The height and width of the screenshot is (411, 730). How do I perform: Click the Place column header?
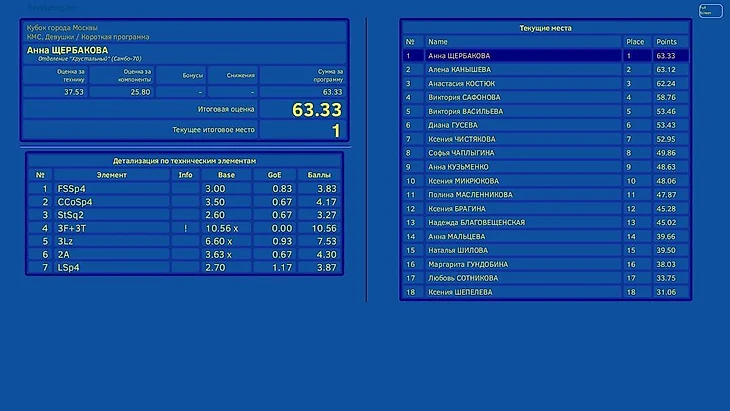pos(635,41)
